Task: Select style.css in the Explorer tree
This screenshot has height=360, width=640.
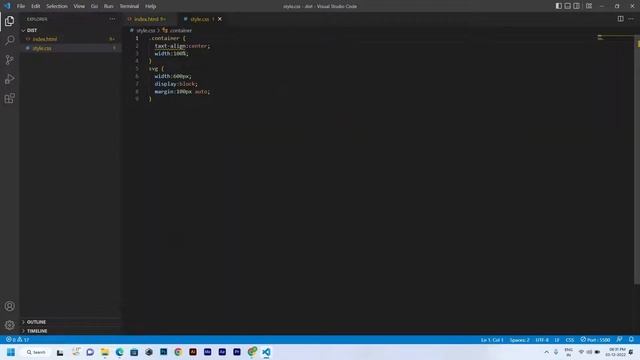Action: click(x=70, y=48)
